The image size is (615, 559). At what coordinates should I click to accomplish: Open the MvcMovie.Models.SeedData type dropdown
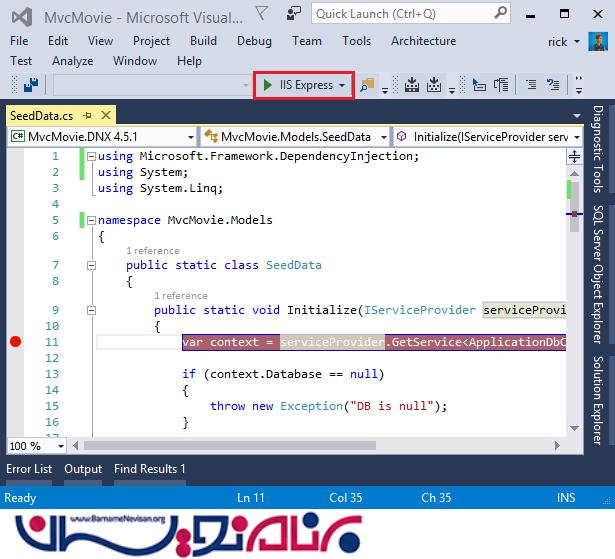click(295, 137)
